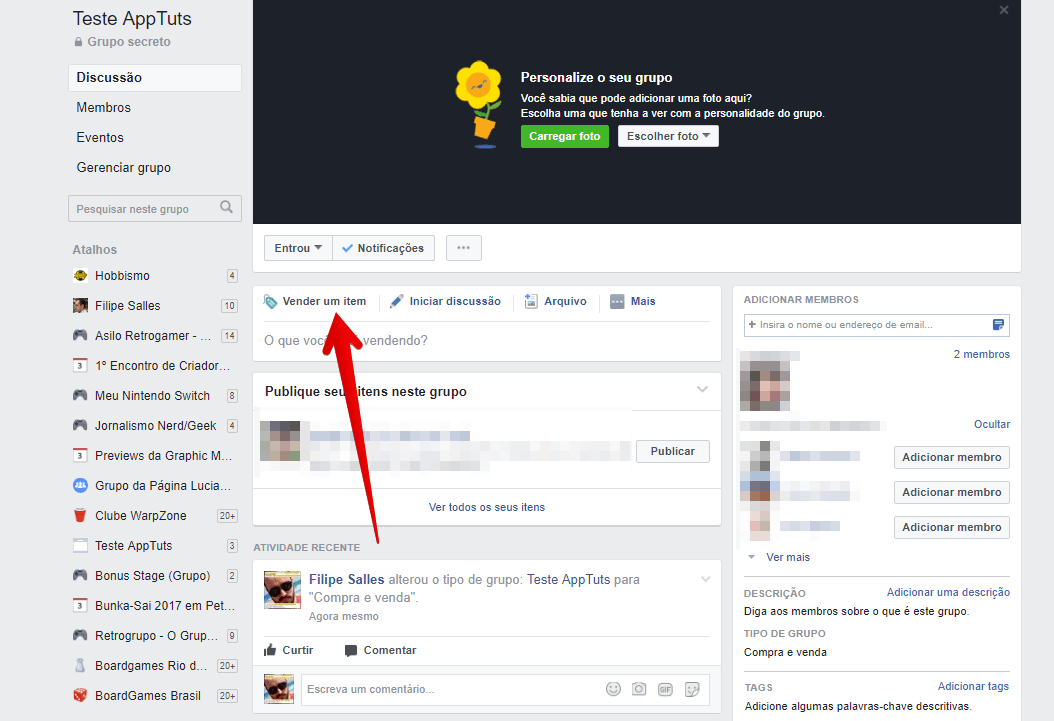
Task: Open the Entrou dropdown
Action: 298,248
